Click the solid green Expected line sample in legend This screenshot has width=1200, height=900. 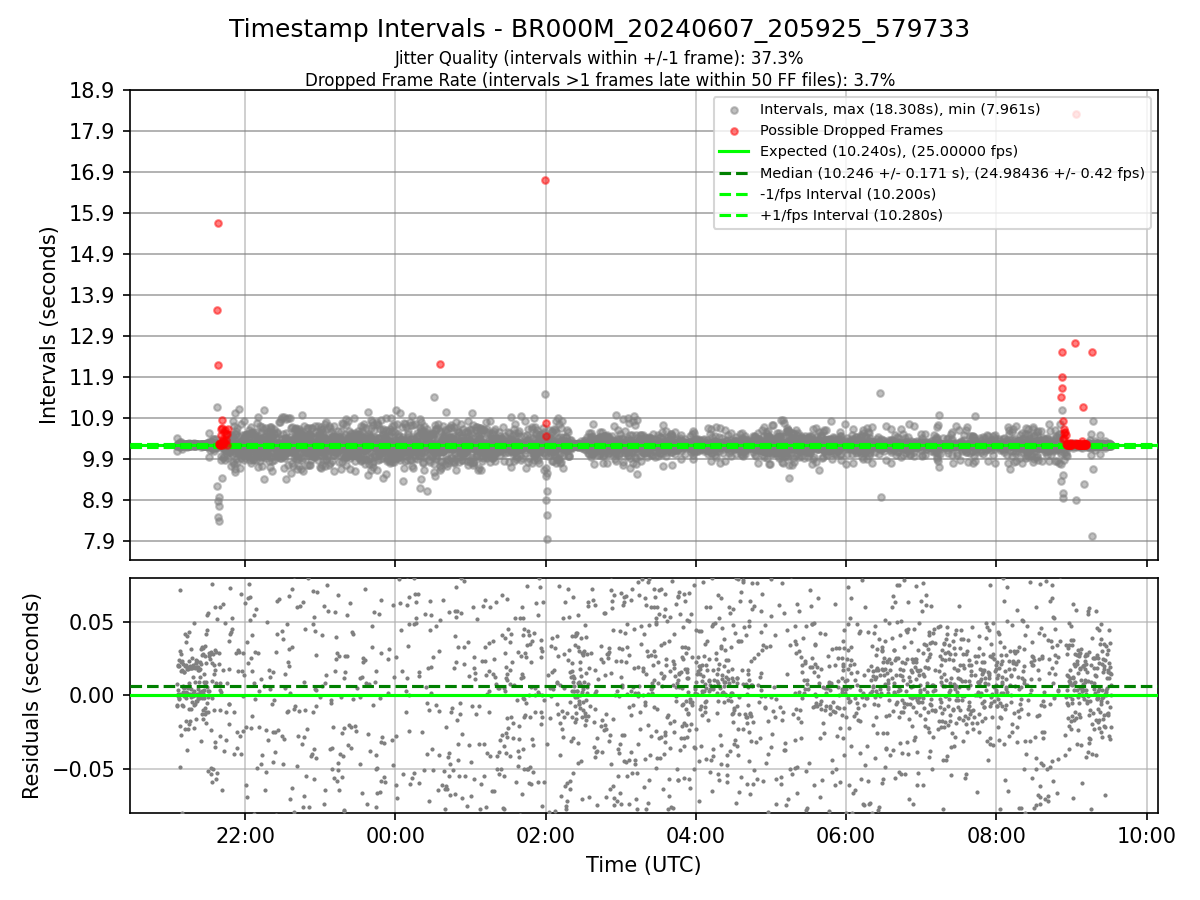735,151
